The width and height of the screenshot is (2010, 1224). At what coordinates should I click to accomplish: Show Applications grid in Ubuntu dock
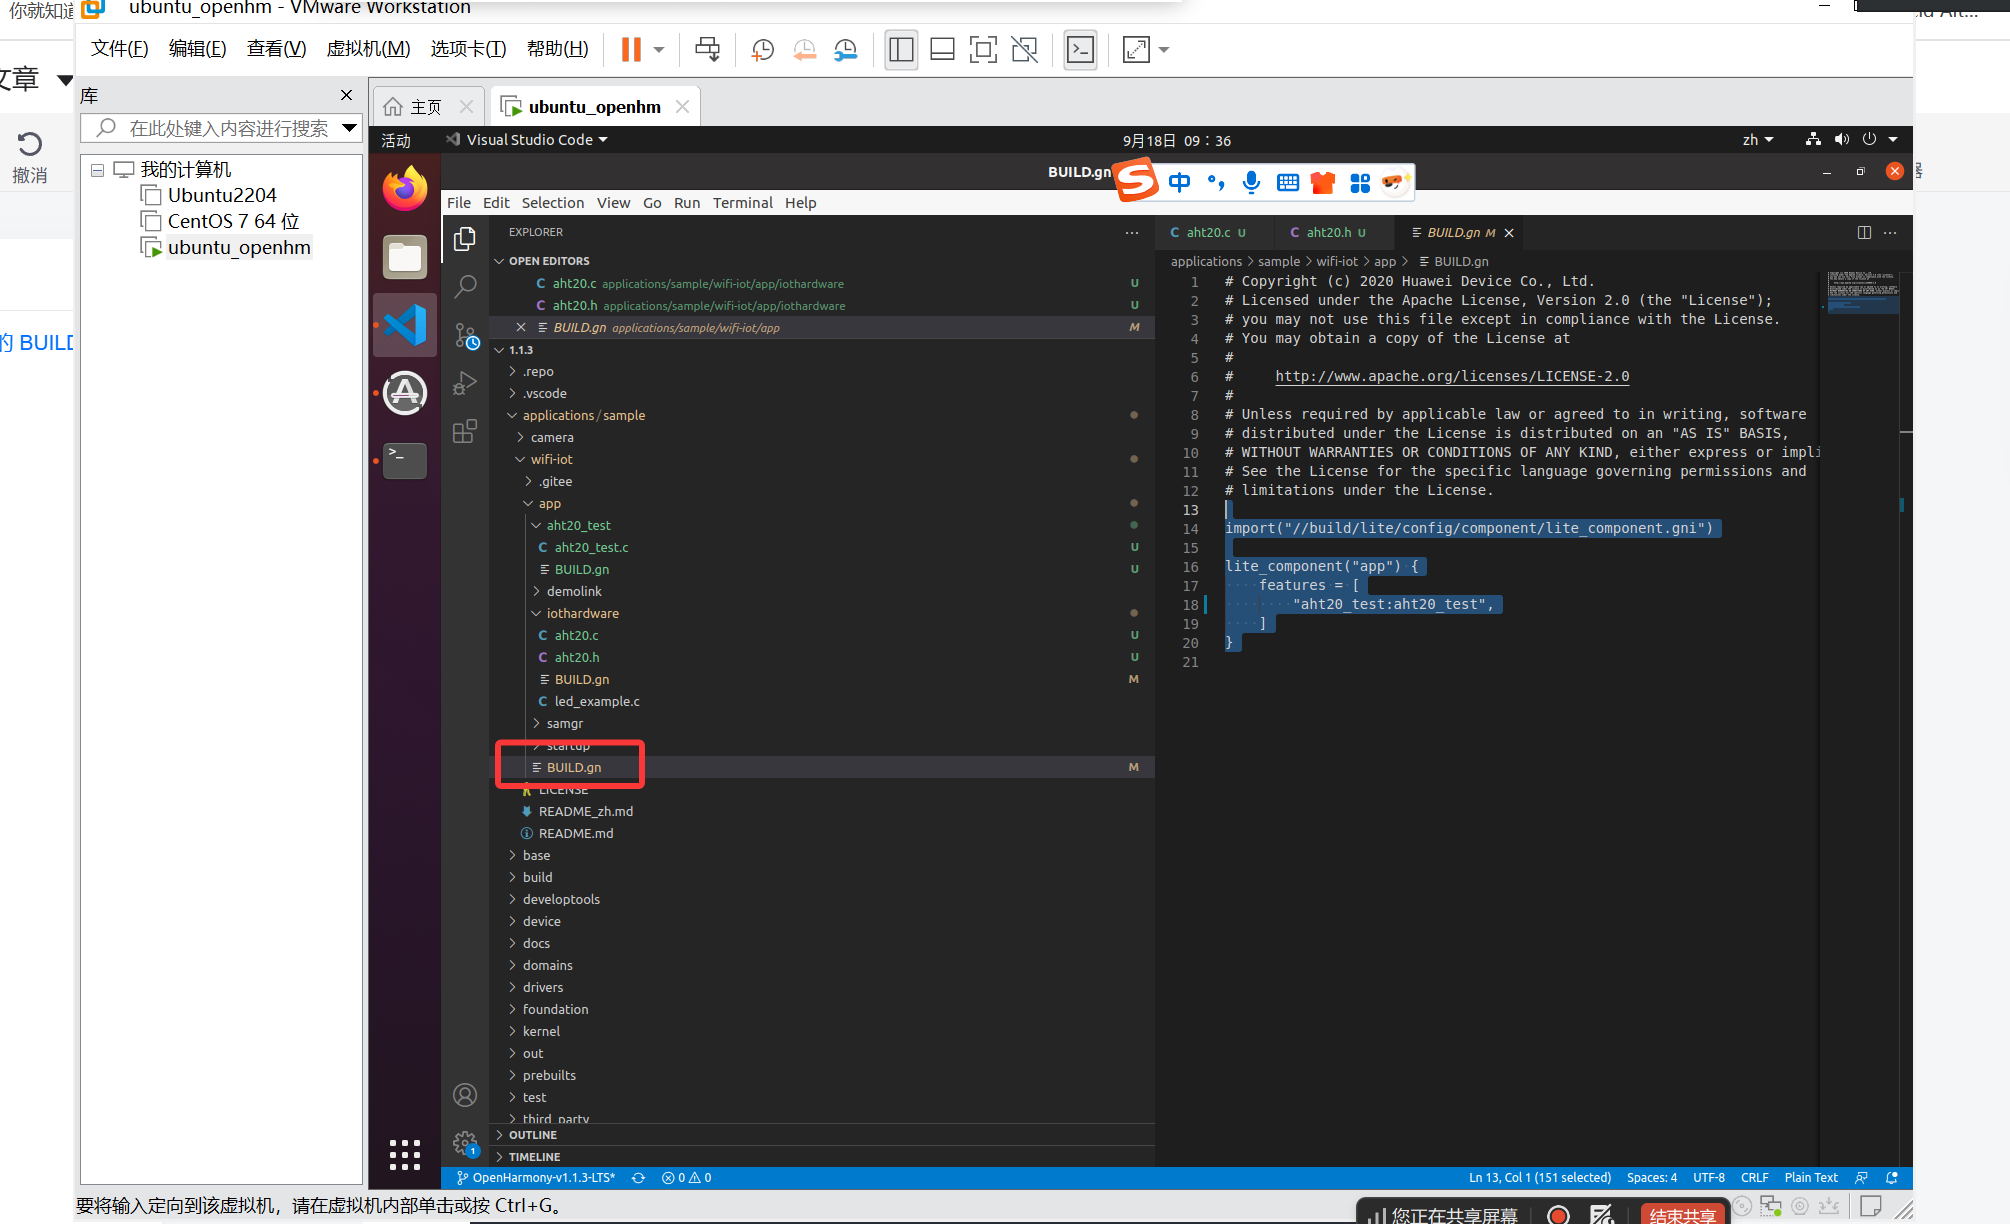point(405,1154)
